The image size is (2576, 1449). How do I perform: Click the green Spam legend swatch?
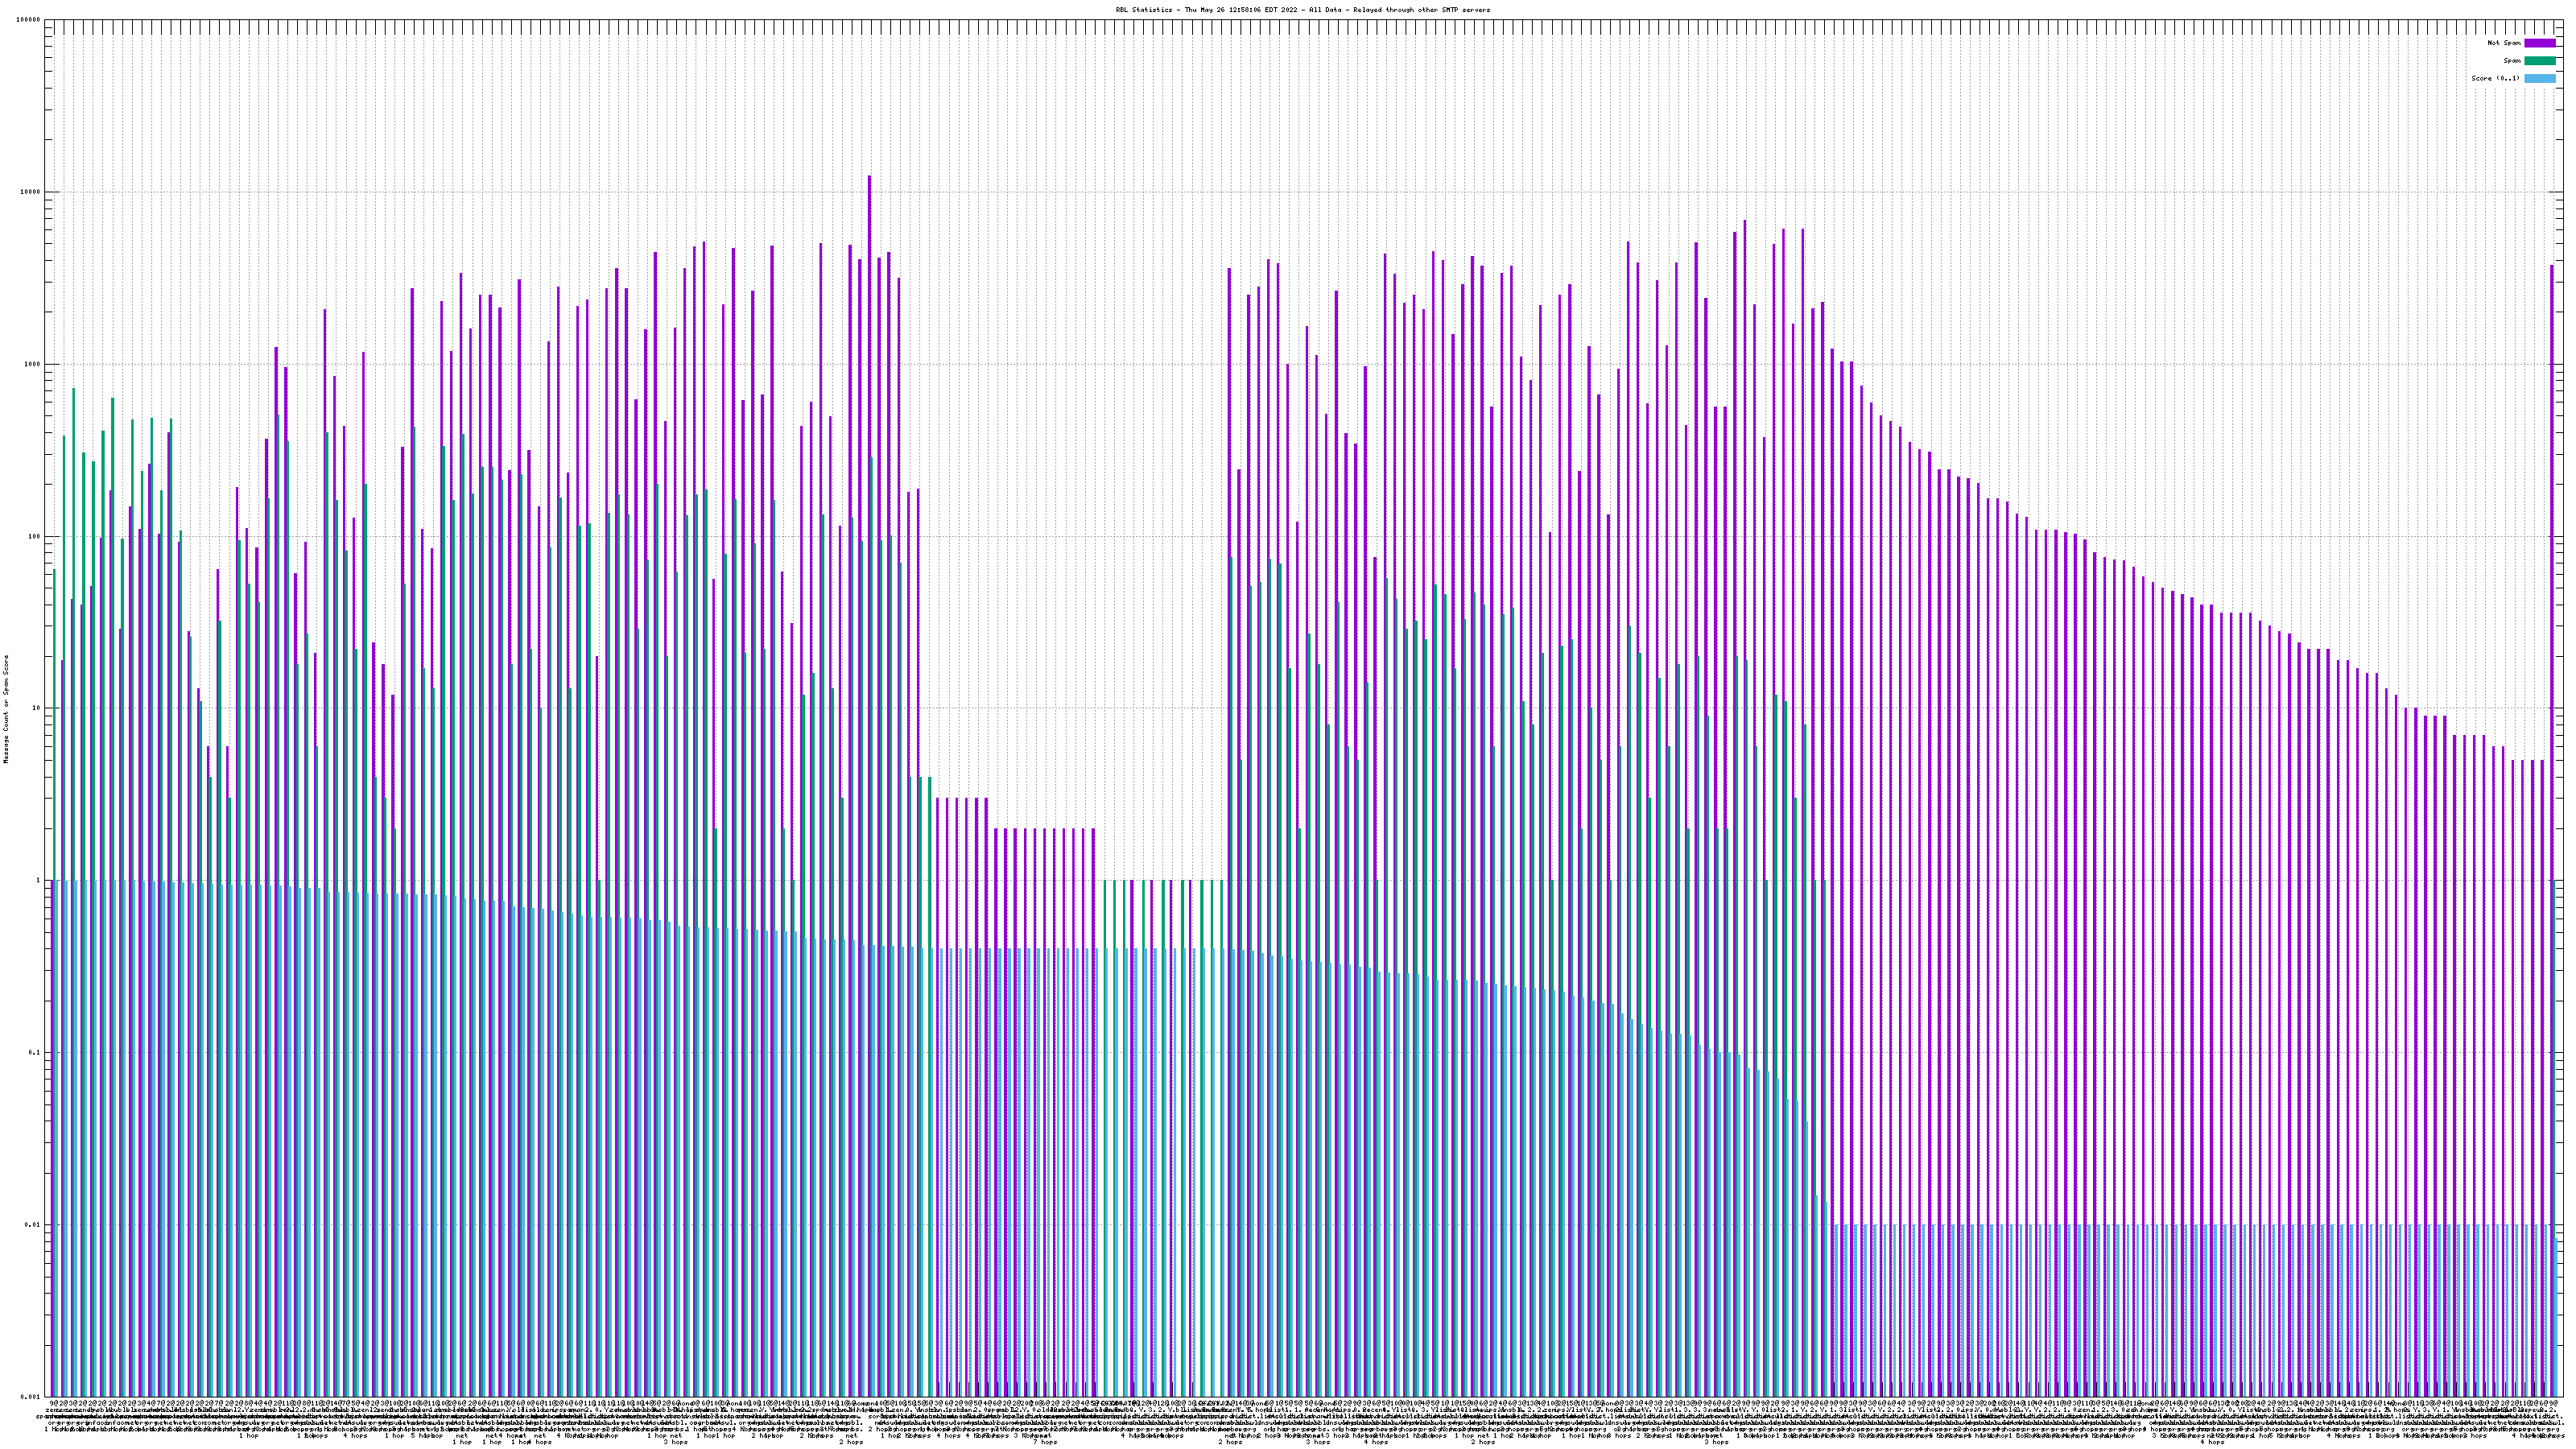pyautogui.click(x=2540, y=61)
